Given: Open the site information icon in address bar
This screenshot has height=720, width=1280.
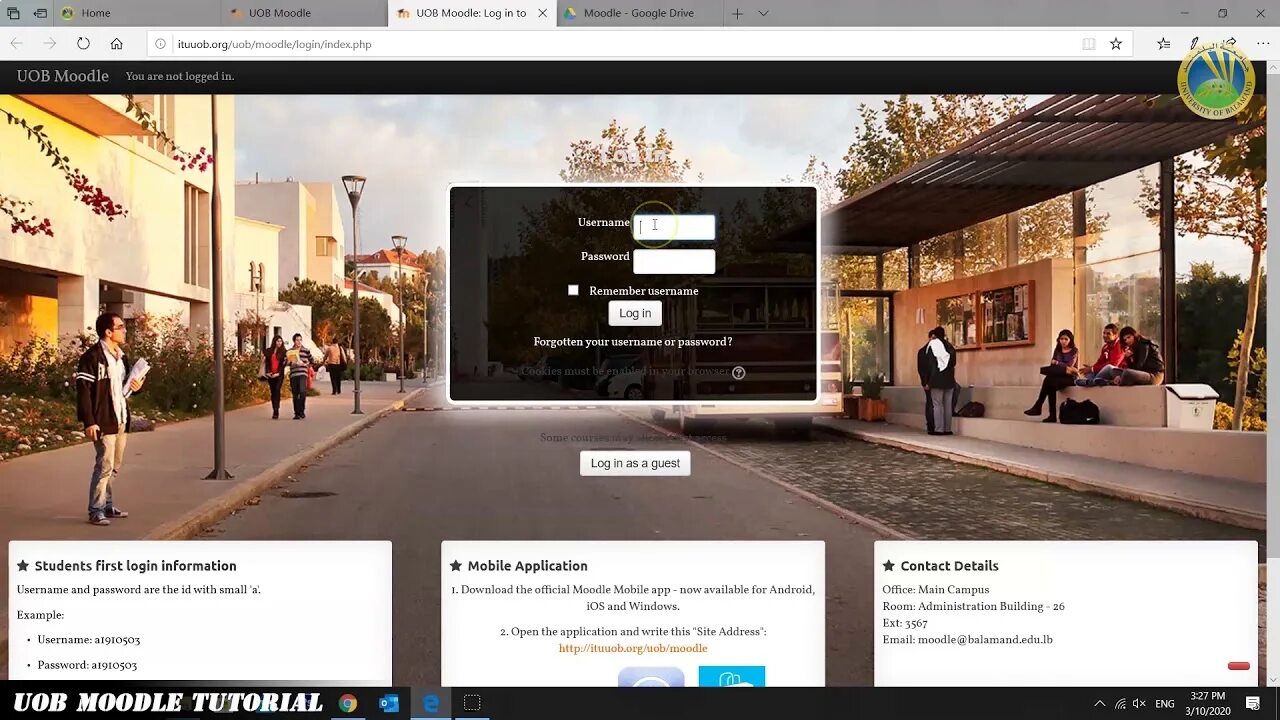Looking at the screenshot, I should pyautogui.click(x=160, y=44).
